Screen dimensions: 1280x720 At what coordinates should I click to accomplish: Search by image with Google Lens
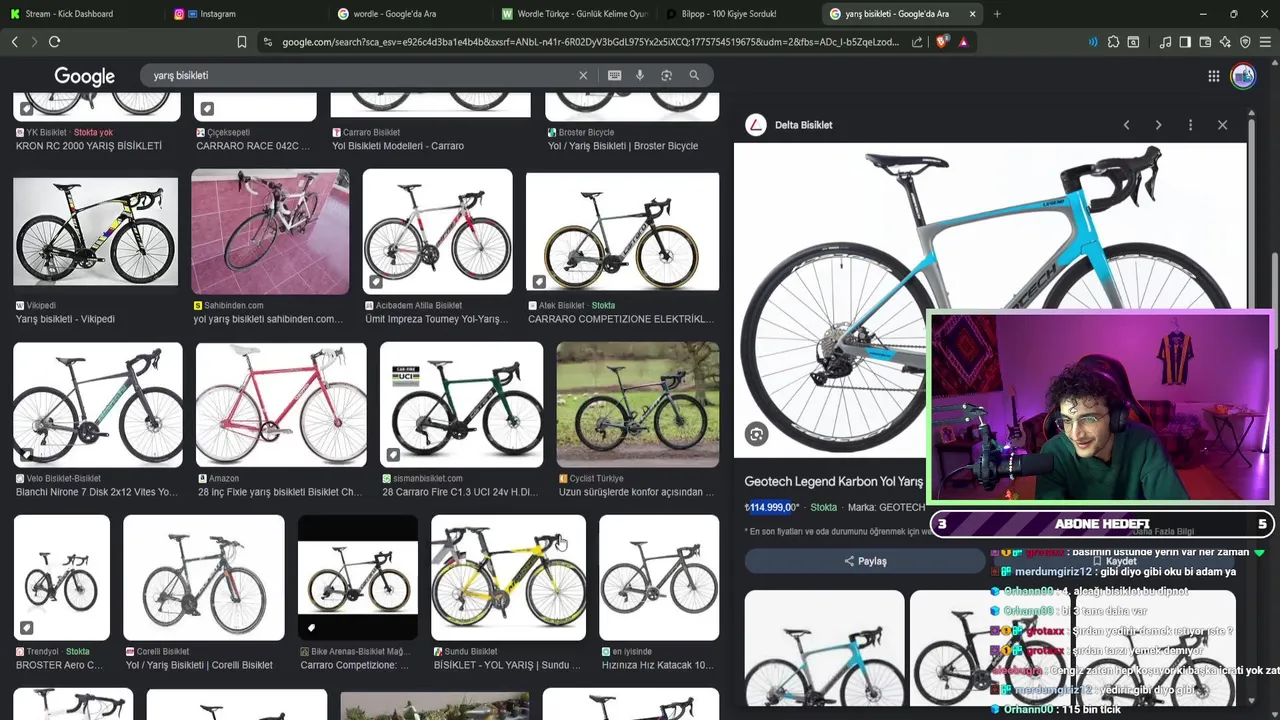pos(667,75)
